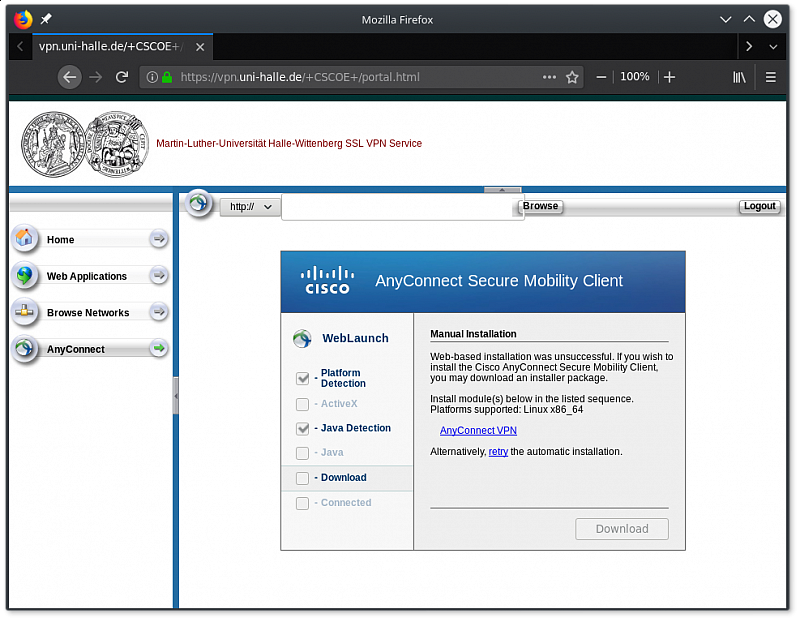Click the arrow button next to Browse Networks
Screen dimensions: 800x622
pos(159,311)
